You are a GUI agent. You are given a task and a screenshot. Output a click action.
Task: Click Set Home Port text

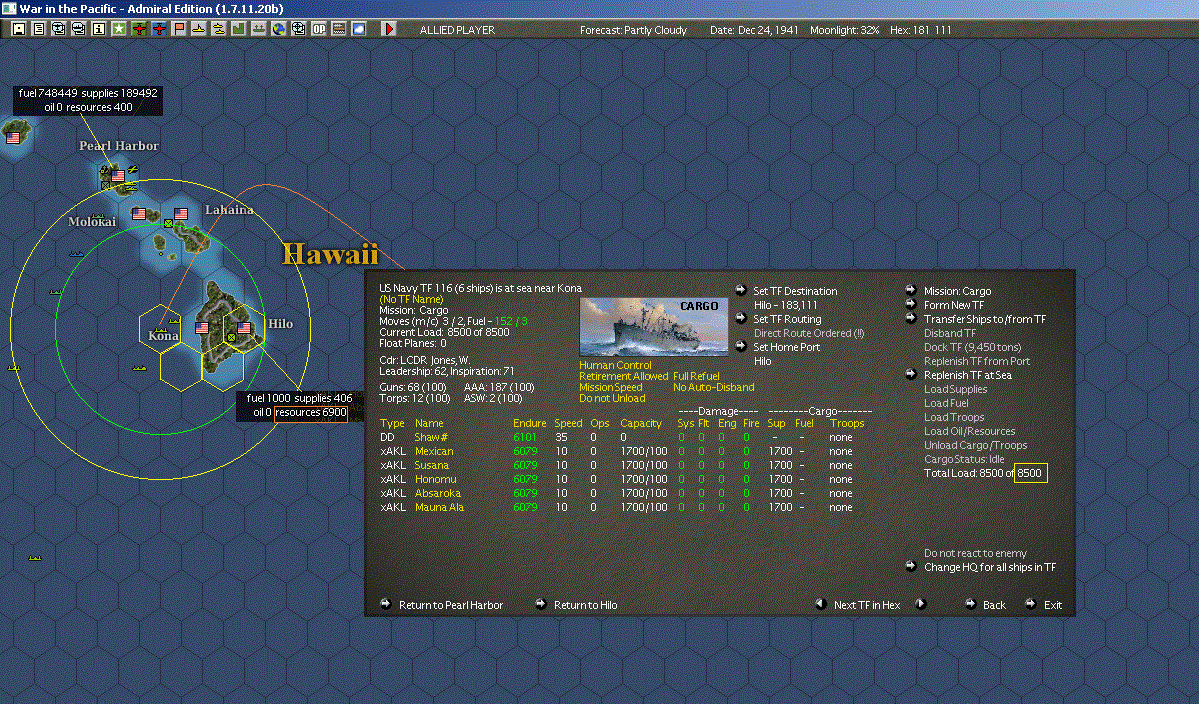point(786,347)
